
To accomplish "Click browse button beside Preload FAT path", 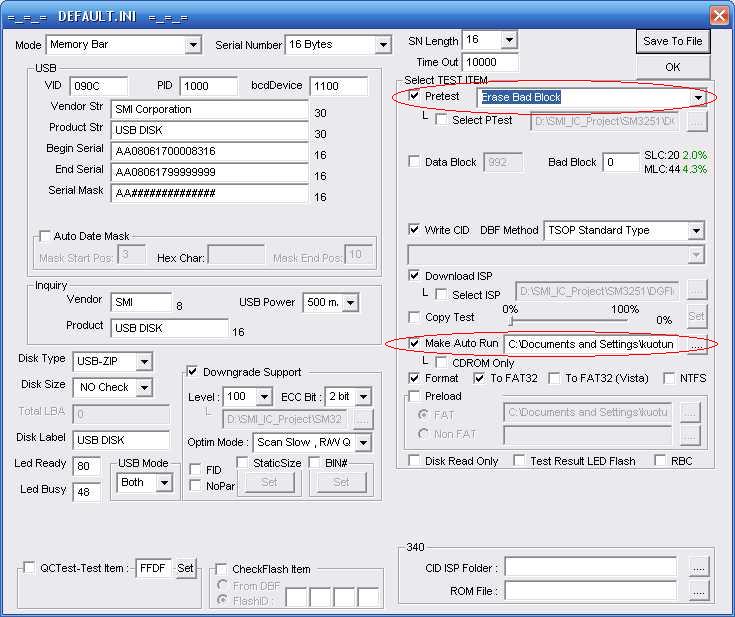I will pyautogui.click(x=690, y=412).
